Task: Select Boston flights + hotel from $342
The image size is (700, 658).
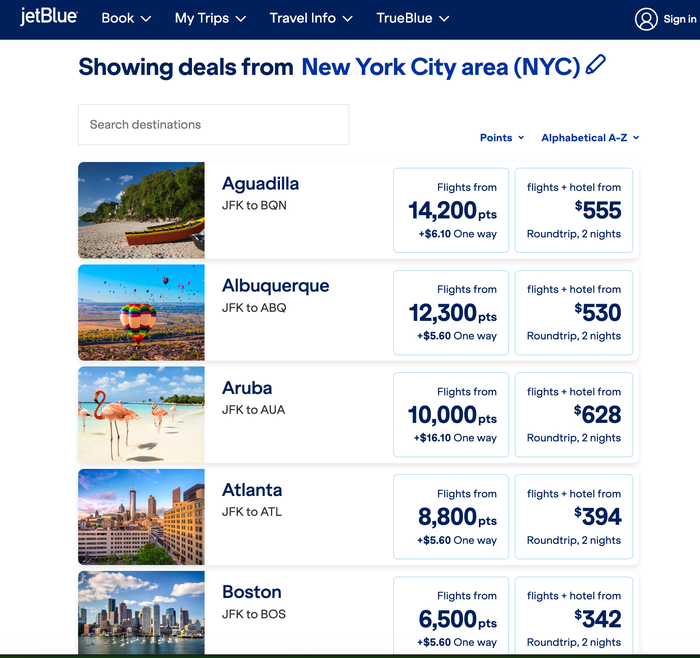Action: [x=574, y=616]
